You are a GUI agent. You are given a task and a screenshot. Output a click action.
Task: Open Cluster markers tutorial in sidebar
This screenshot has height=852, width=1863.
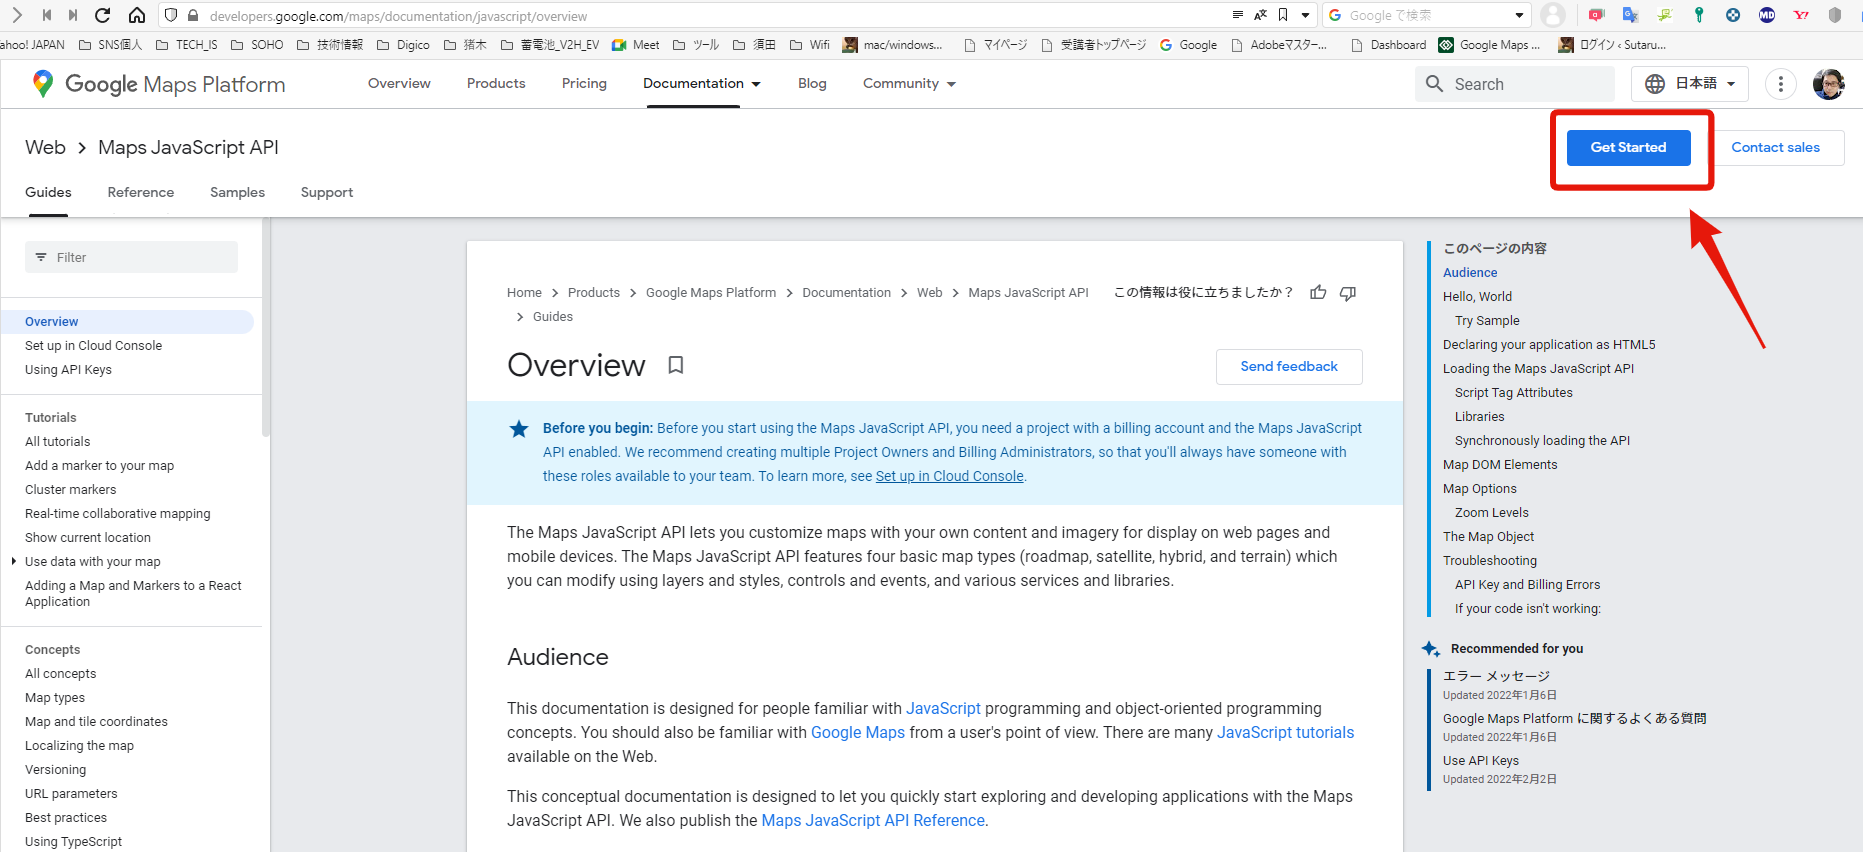click(x=70, y=490)
